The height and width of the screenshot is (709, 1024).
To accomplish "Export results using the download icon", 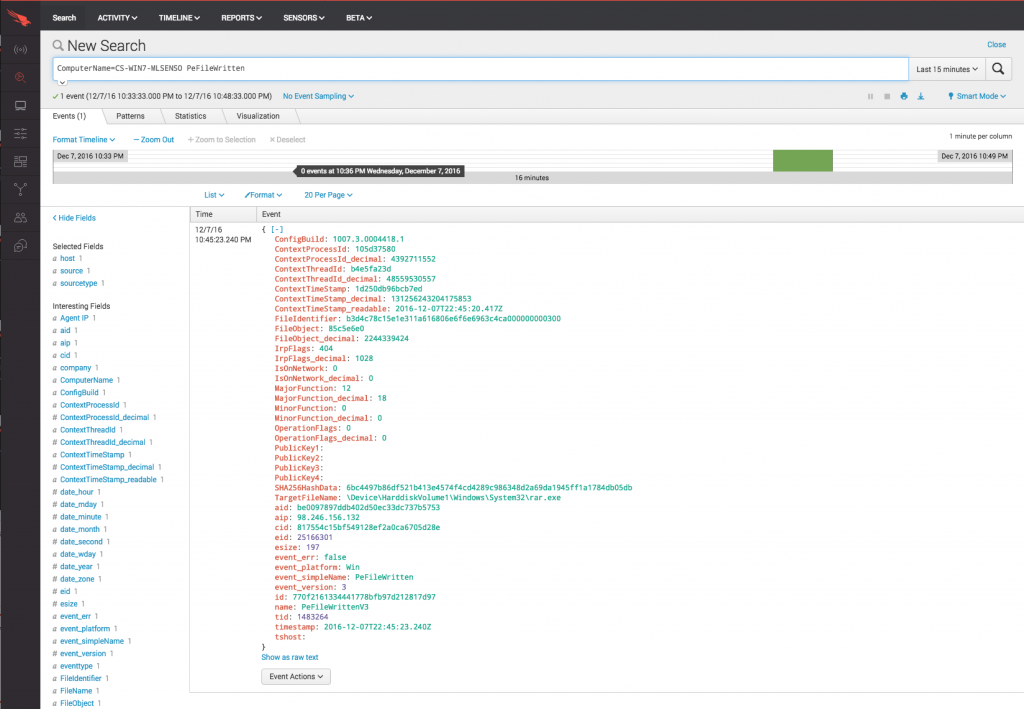I will click(x=921, y=97).
